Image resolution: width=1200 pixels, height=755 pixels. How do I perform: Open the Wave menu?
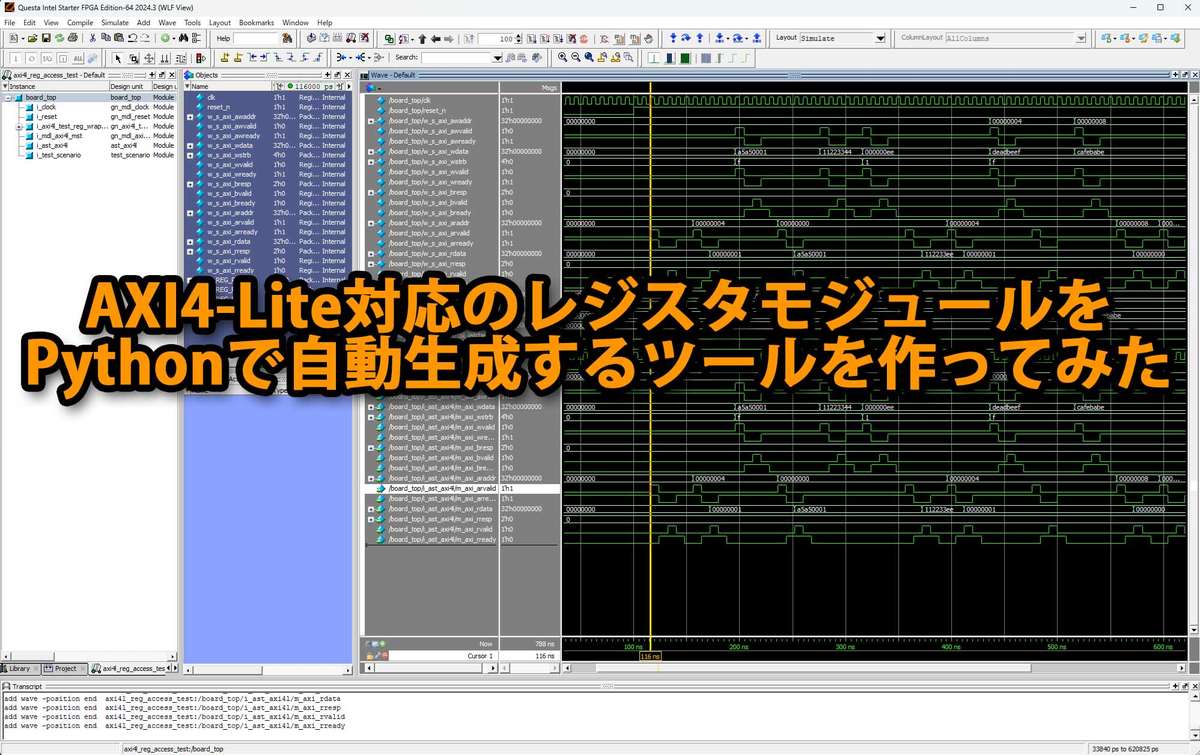coord(167,22)
